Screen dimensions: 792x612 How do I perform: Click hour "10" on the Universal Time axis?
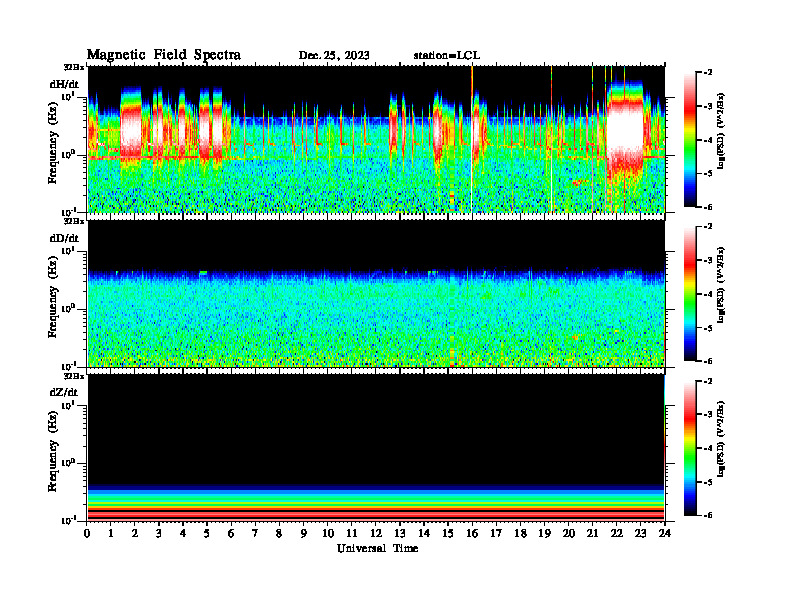[328, 533]
